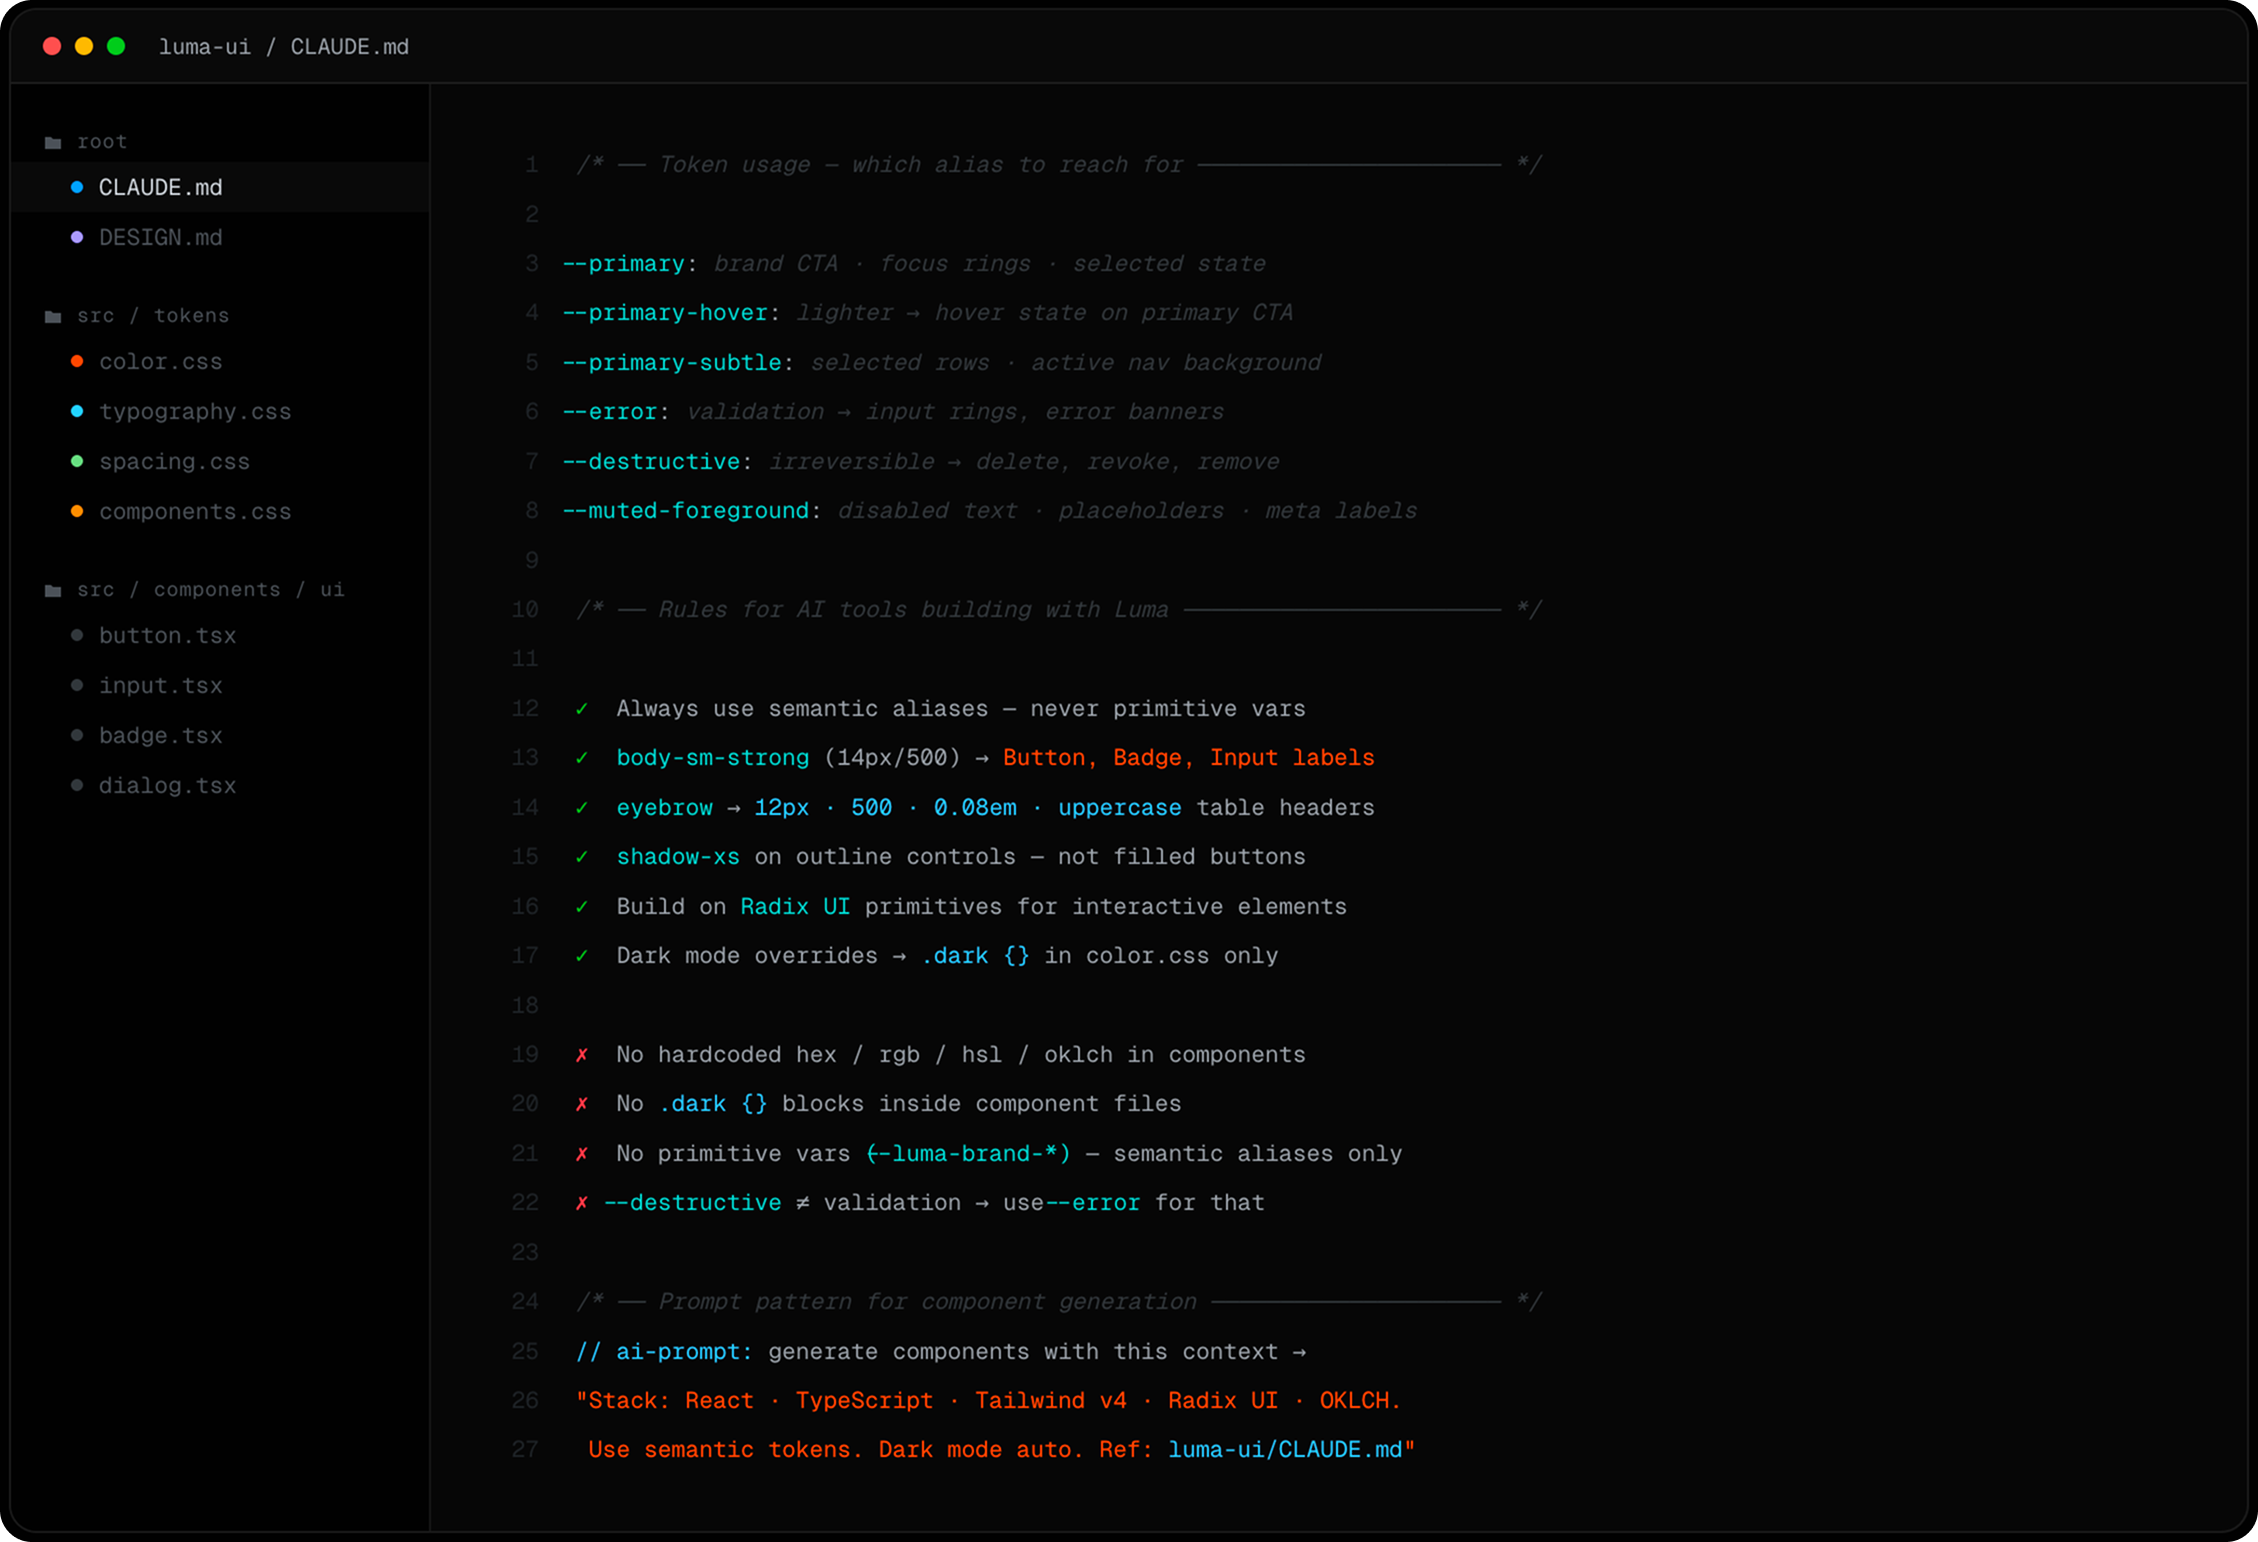This screenshot has height=1542, width=2258.
Task: Click the gray dot next to dialog.tsx
Action: pyautogui.click(x=77, y=785)
